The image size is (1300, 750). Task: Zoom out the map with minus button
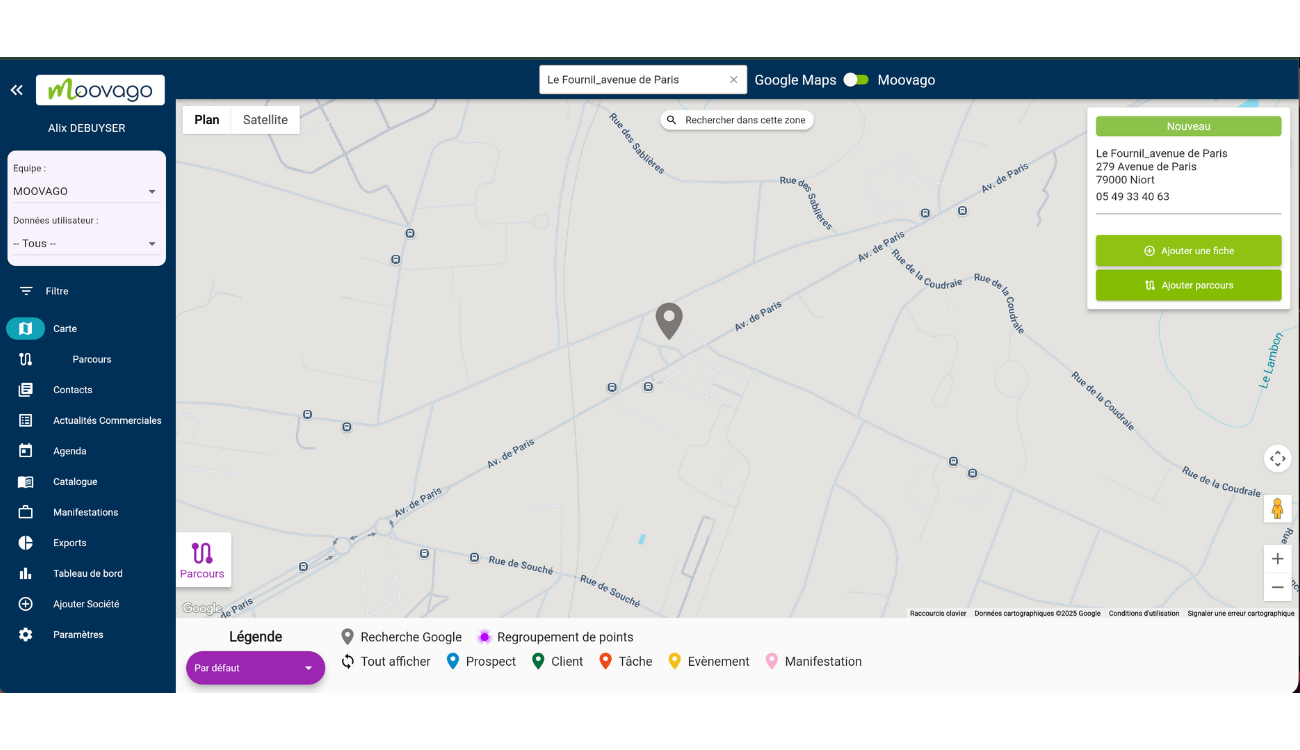[1277, 587]
